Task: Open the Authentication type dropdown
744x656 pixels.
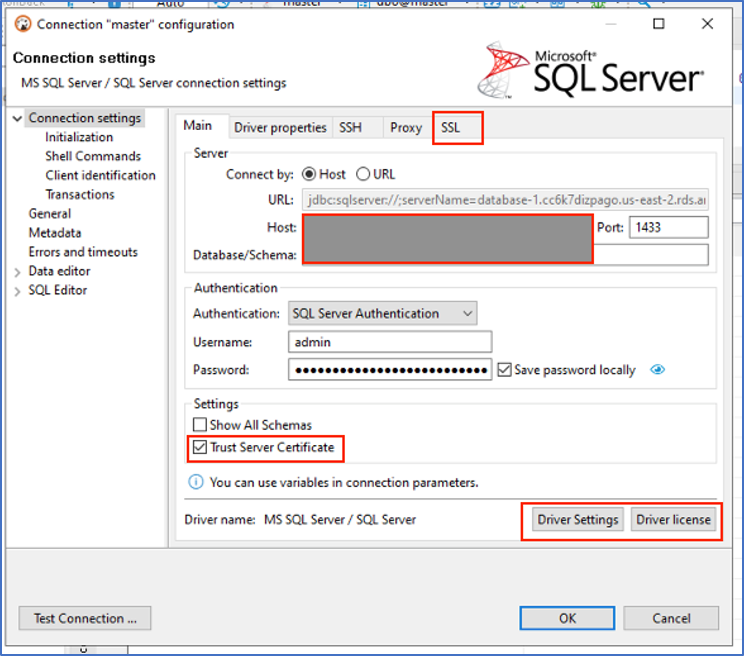Action: [382, 313]
